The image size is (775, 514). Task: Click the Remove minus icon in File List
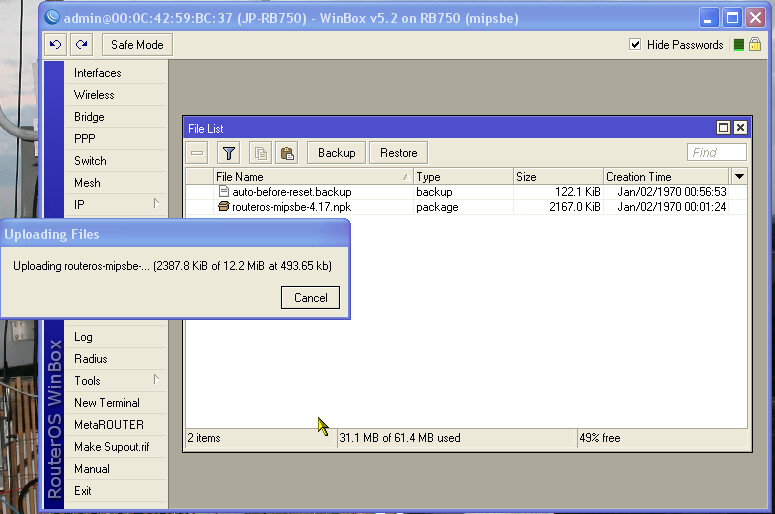tap(197, 153)
